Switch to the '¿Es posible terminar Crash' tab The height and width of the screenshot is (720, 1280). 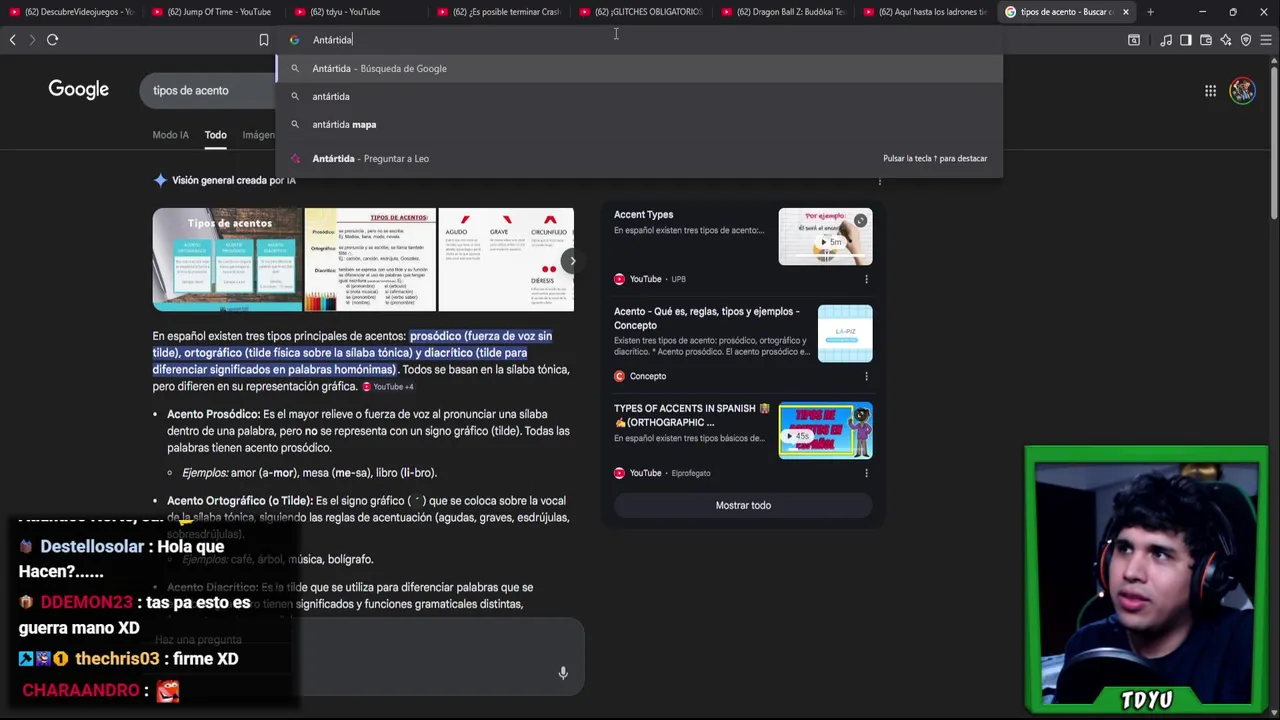point(500,12)
